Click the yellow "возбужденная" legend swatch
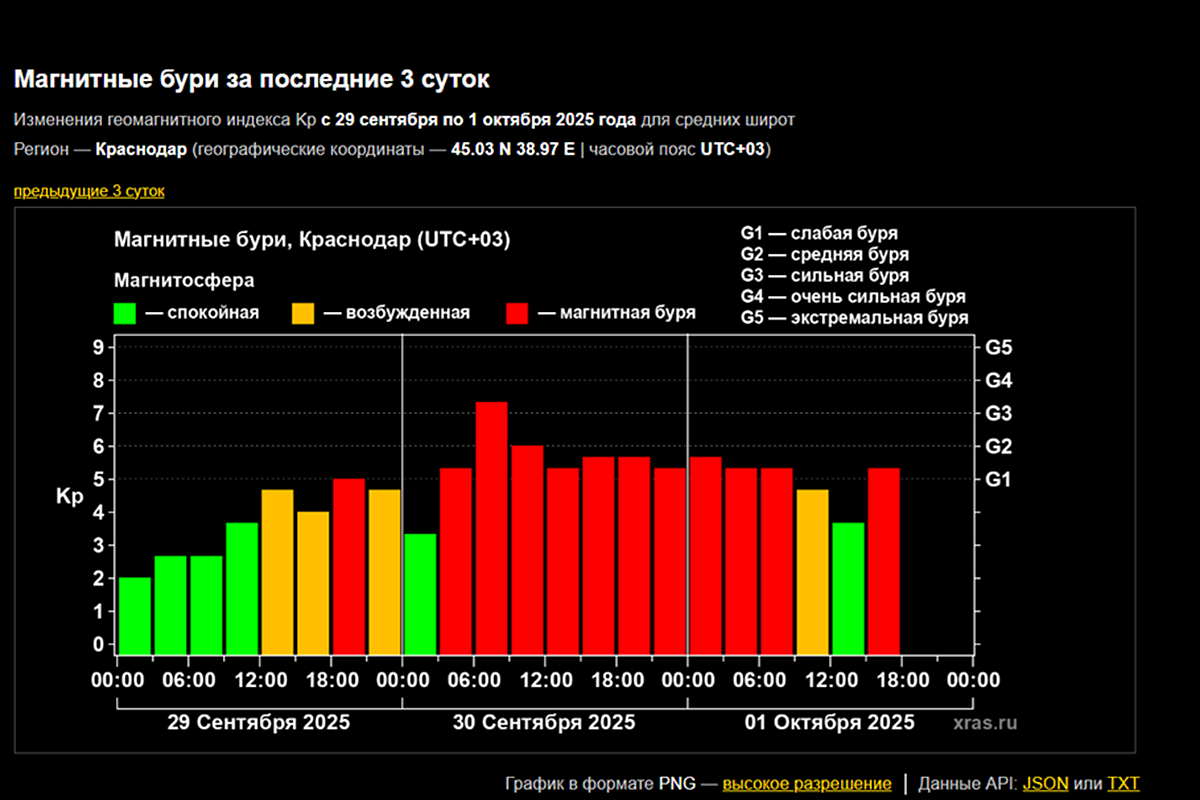 pos(302,313)
